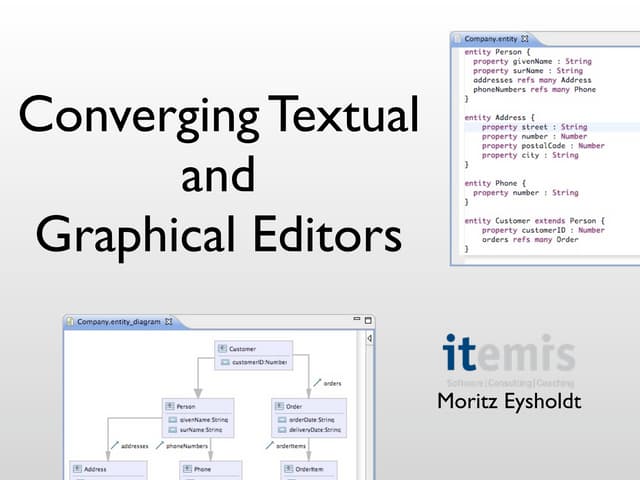Image resolution: width=640 pixels, height=480 pixels.
Task: Select the Person entity node icon
Action: pyautogui.click(x=170, y=407)
